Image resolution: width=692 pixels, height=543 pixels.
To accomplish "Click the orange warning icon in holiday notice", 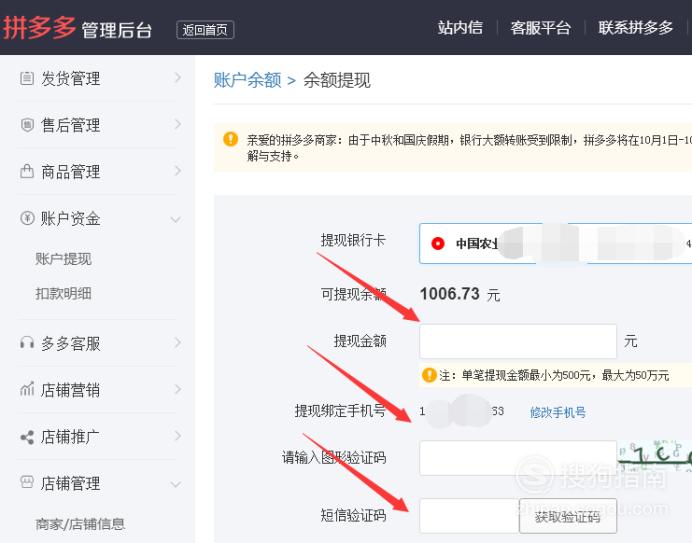I will [x=230, y=139].
